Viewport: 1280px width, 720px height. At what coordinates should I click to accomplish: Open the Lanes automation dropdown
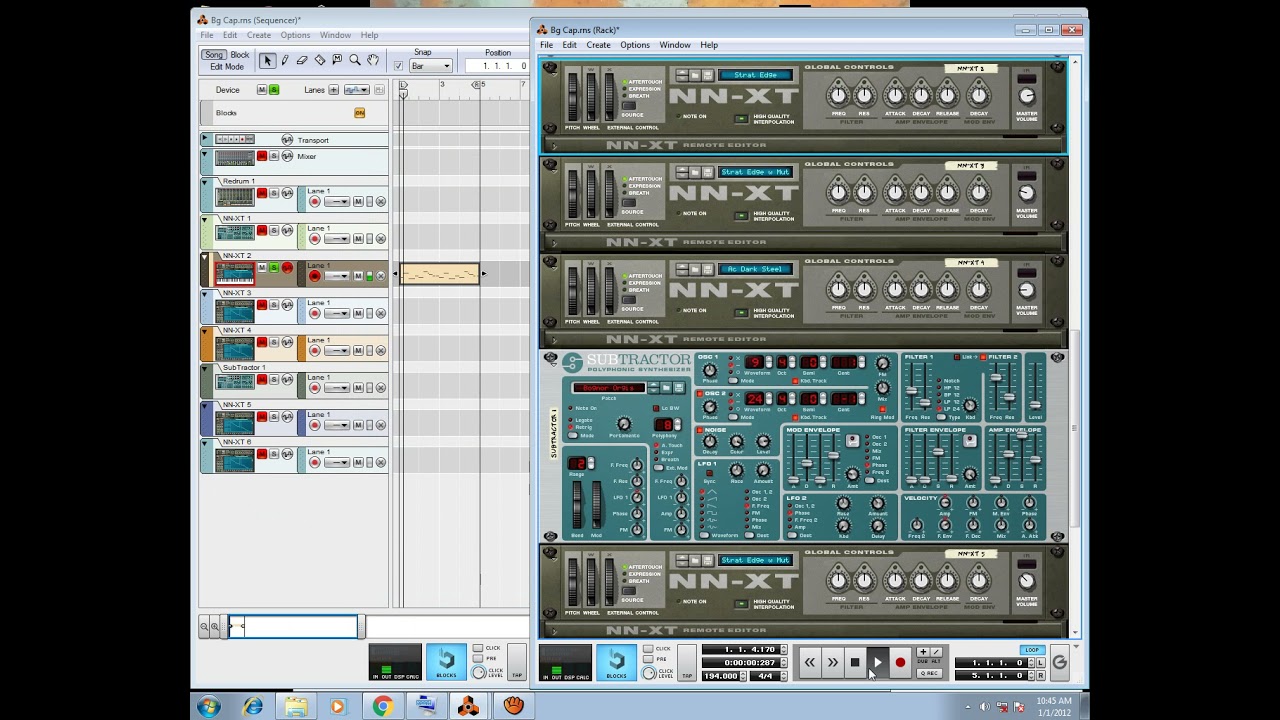[356, 90]
